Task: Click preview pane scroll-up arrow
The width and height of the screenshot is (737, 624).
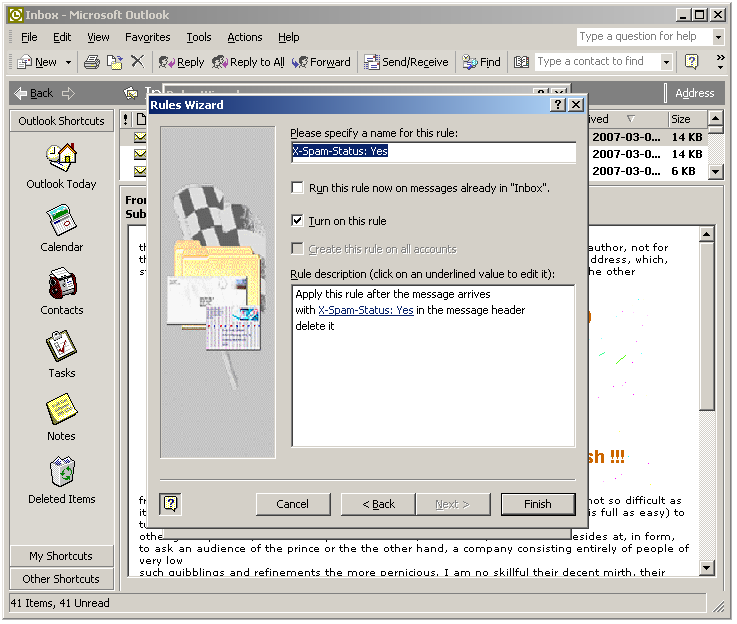Action: (x=706, y=234)
